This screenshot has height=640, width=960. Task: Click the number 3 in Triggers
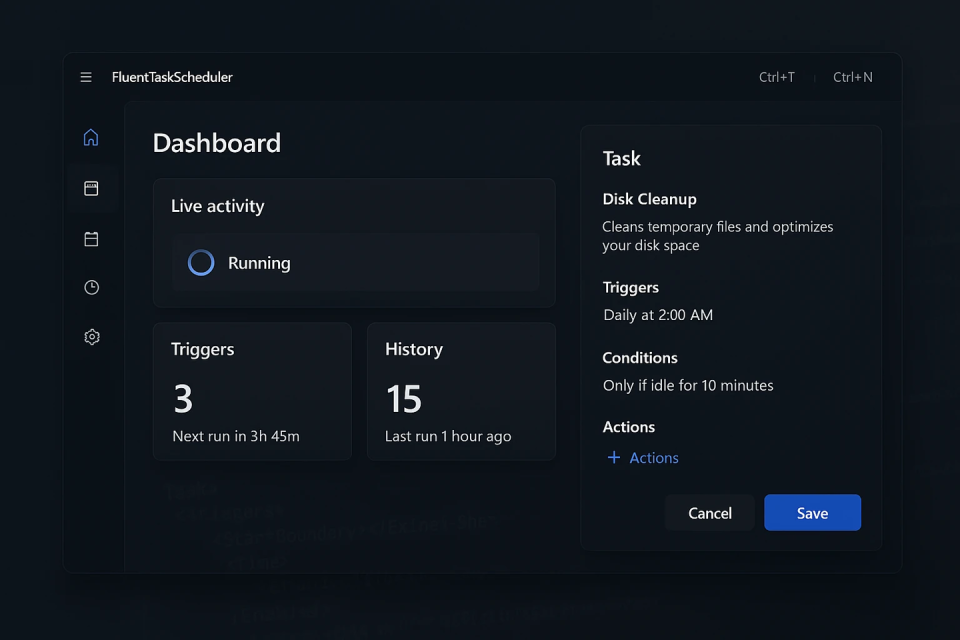coord(183,399)
